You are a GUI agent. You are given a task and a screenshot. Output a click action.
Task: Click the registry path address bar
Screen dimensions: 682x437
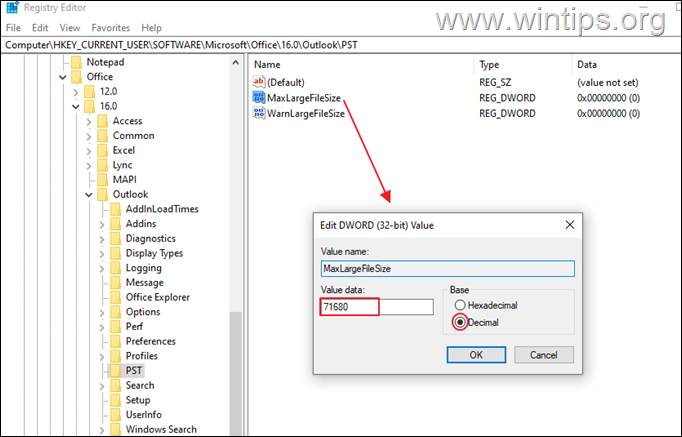pos(341,45)
